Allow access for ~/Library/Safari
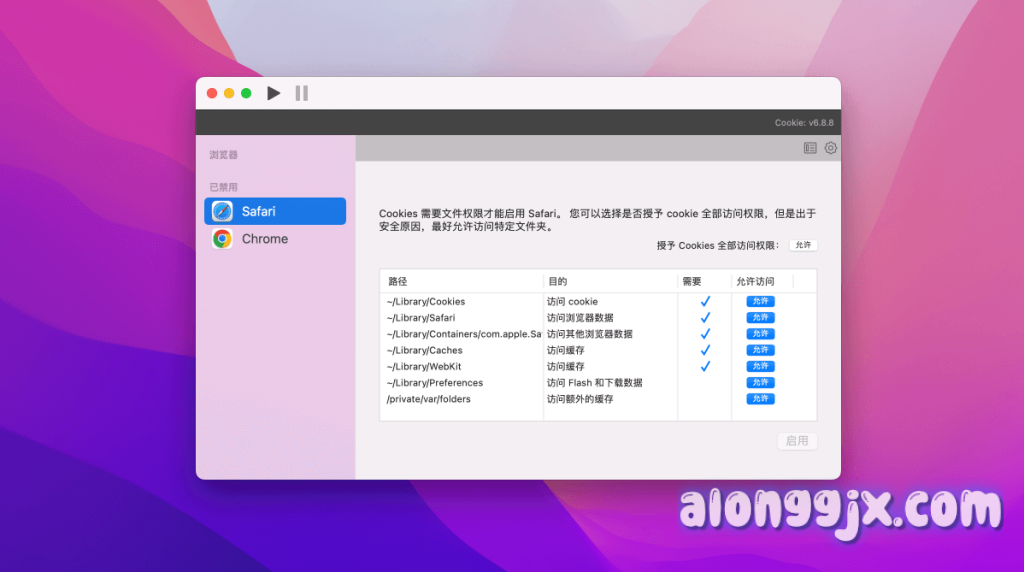1024x572 pixels. 760,318
